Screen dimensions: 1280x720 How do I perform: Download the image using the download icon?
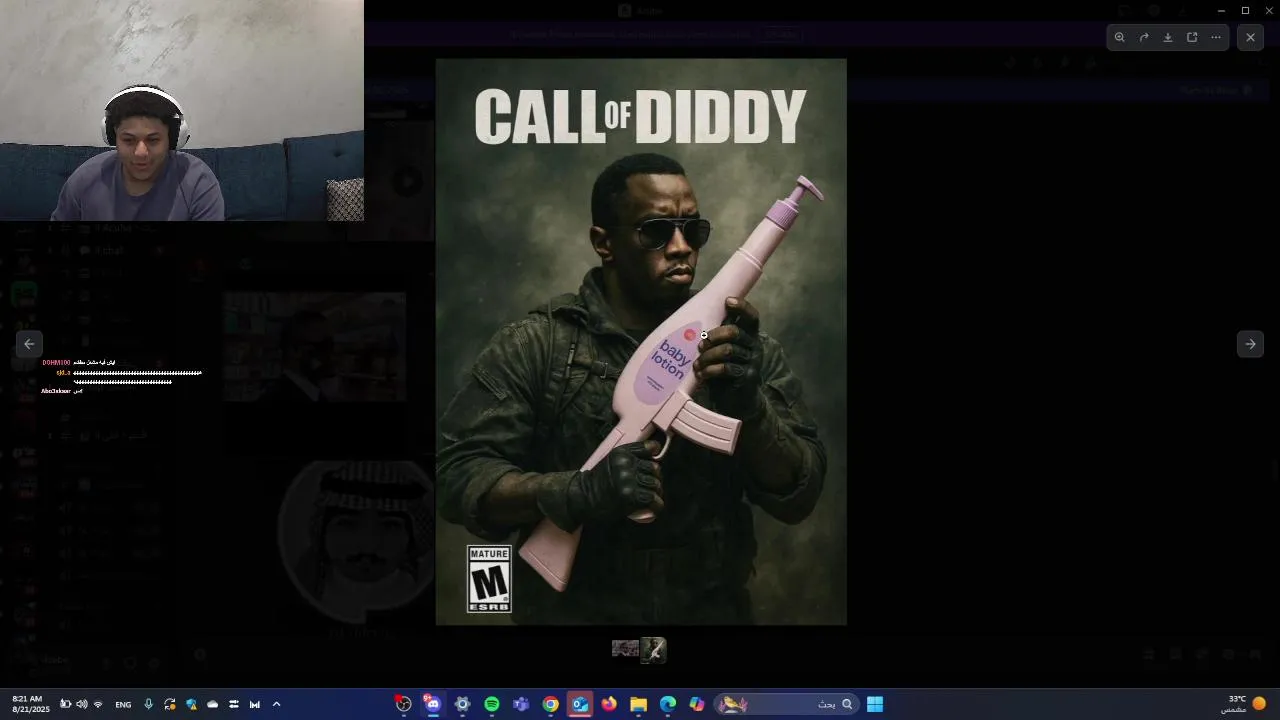click(1168, 37)
